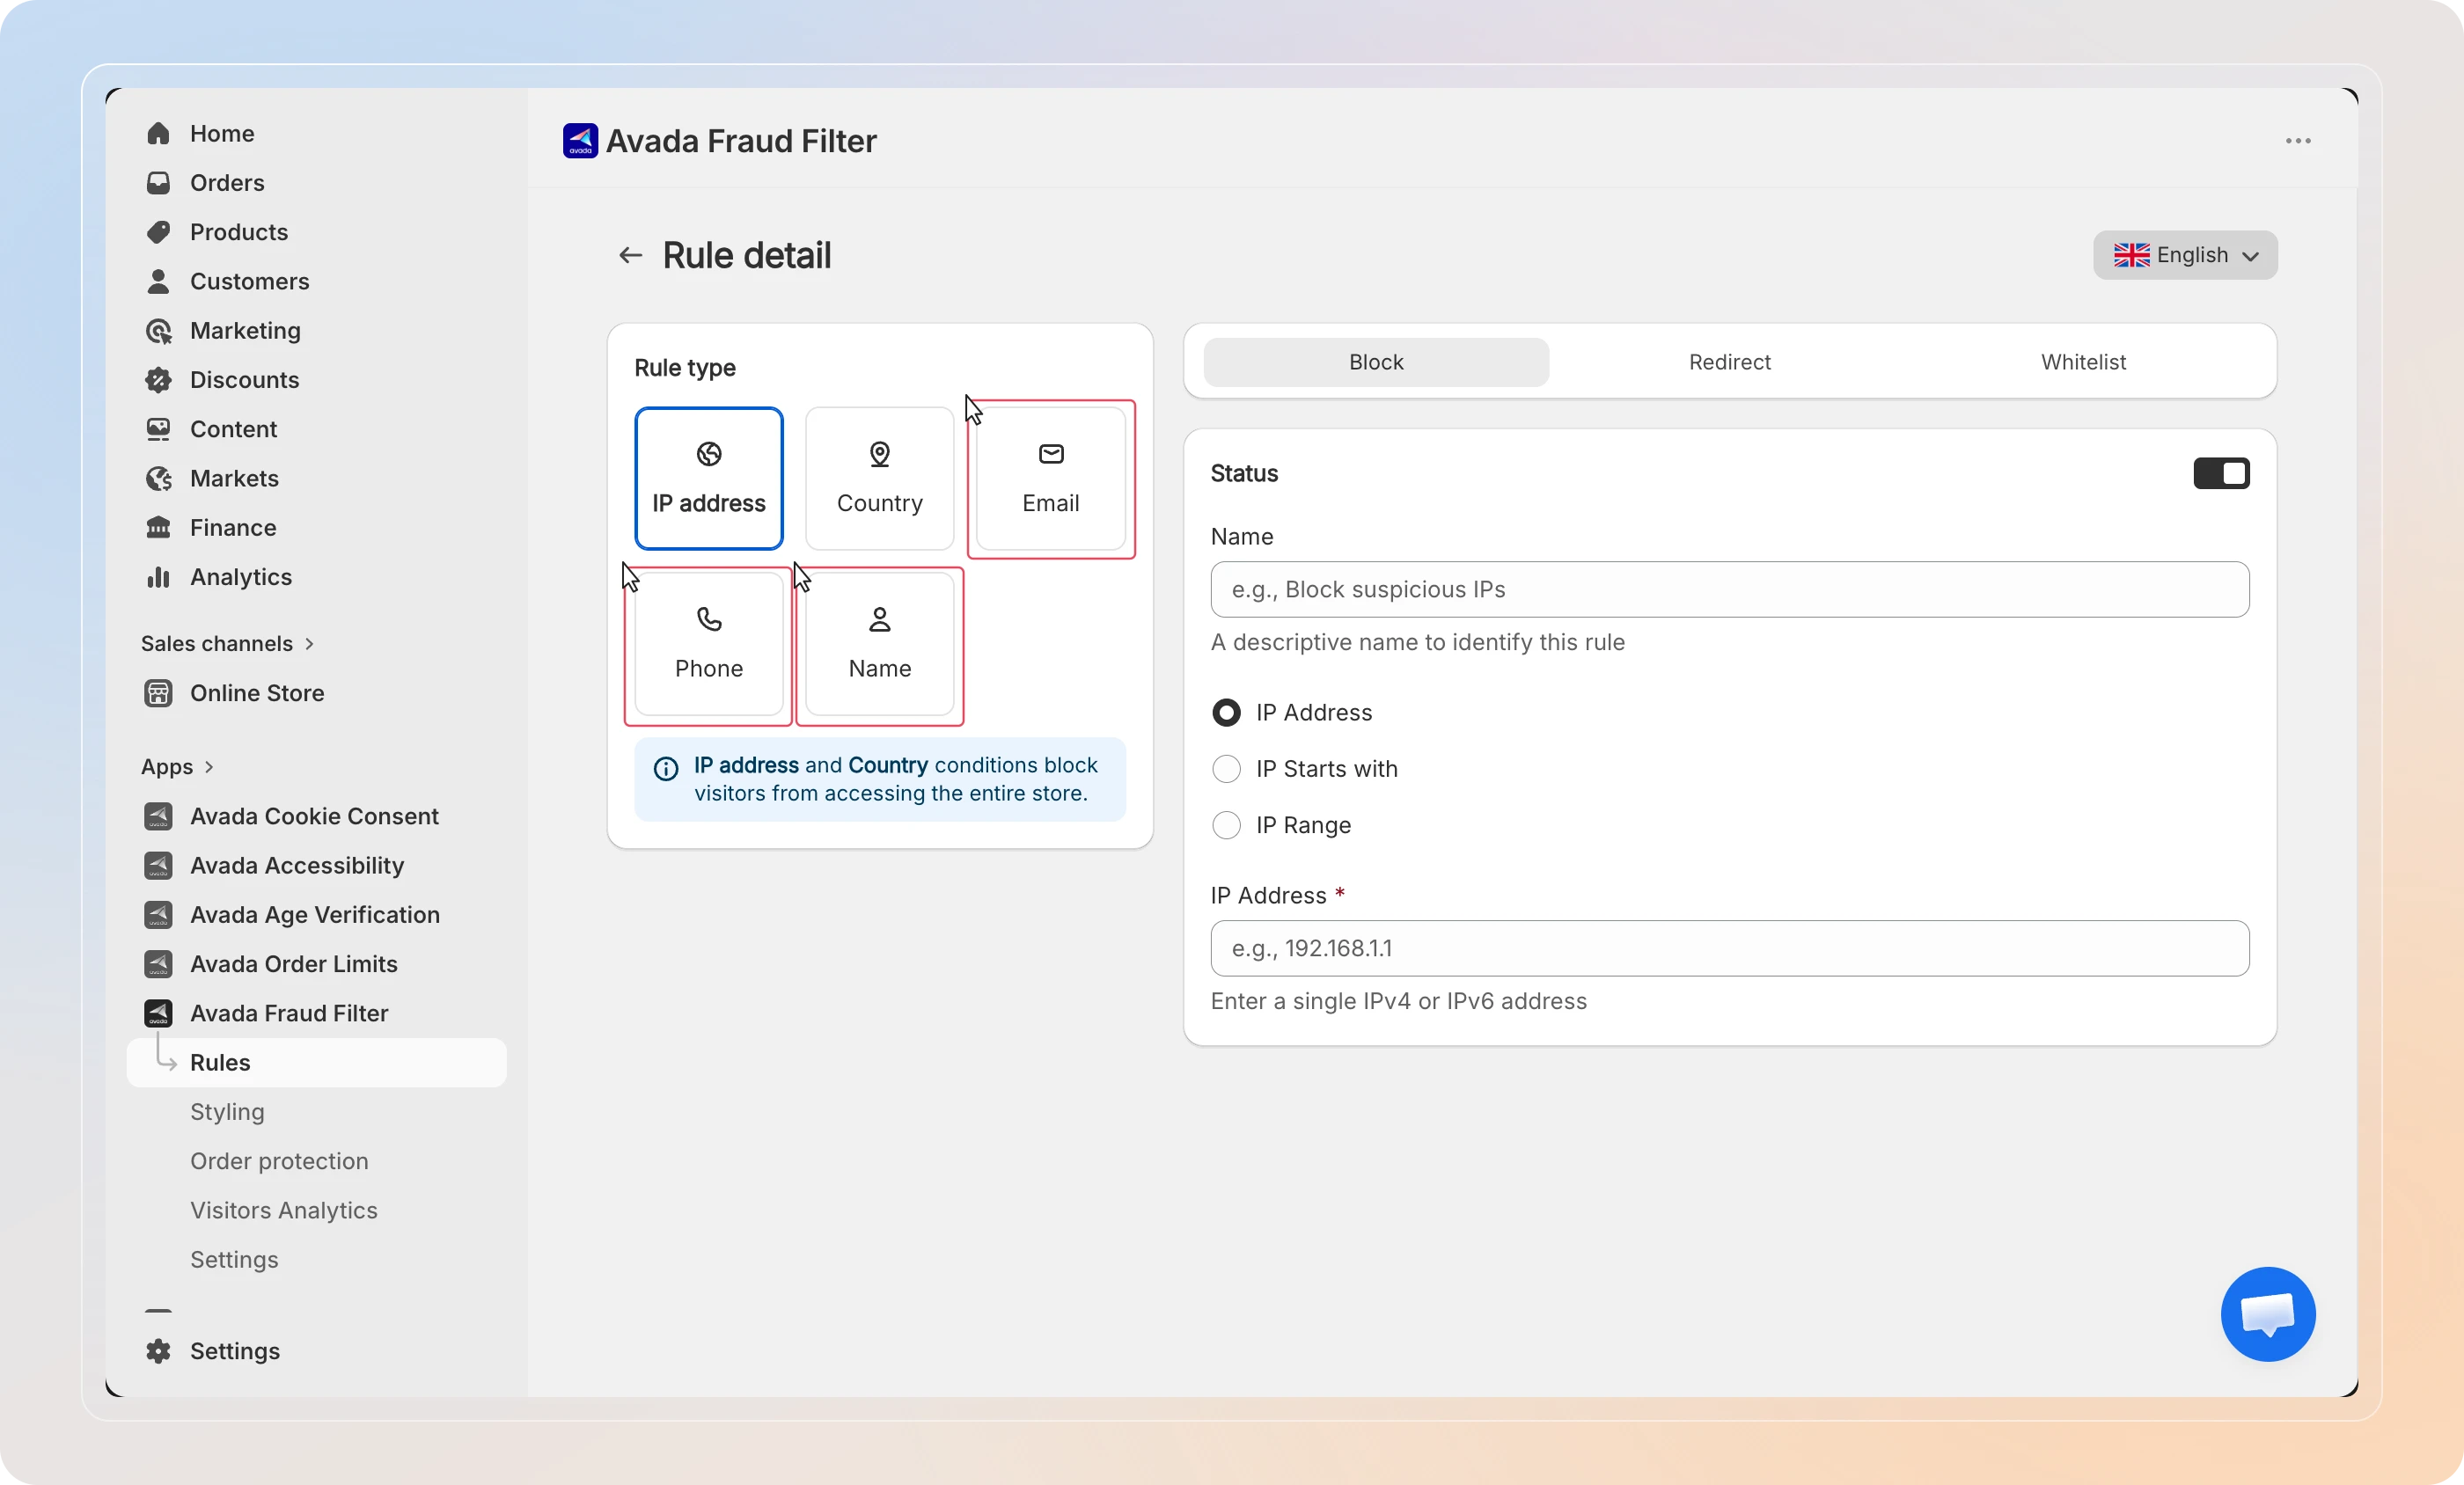Click the Orders inbox icon
Viewport: 2464px width, 1485px height.
point(158,183)
